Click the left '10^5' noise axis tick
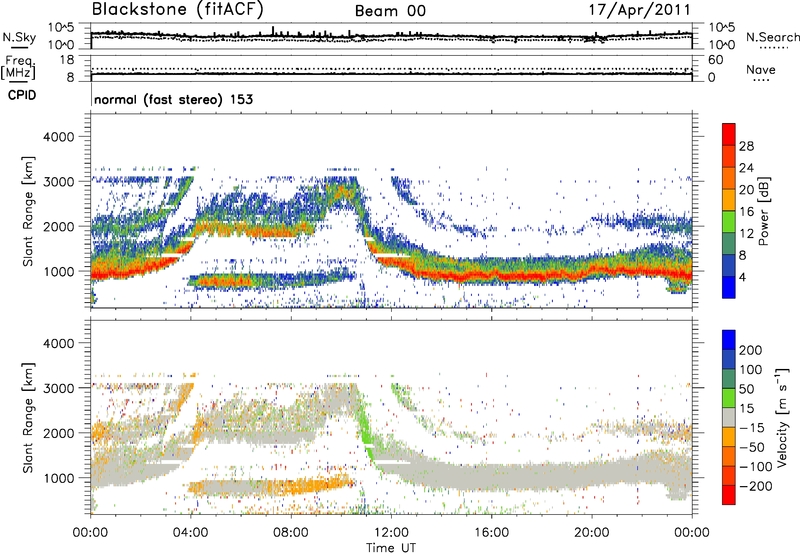 pyautogui.click(x=61, y=28)
